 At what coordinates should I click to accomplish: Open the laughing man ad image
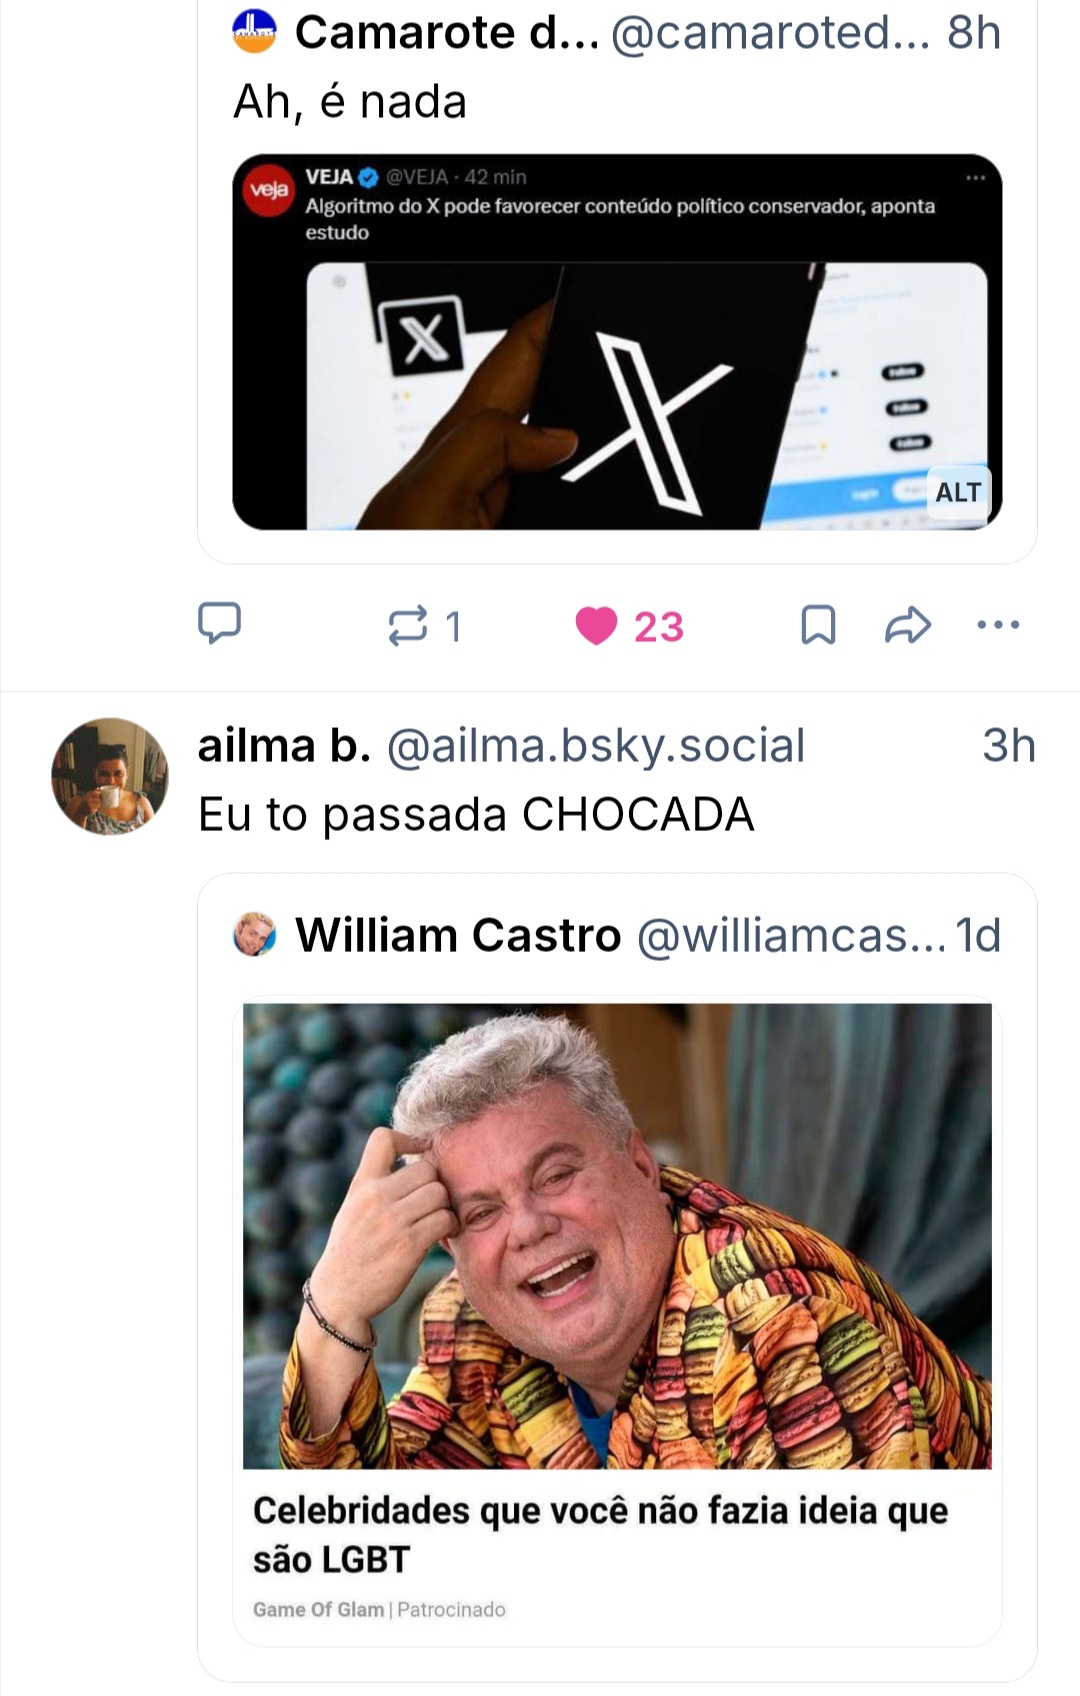(617, 1236)
